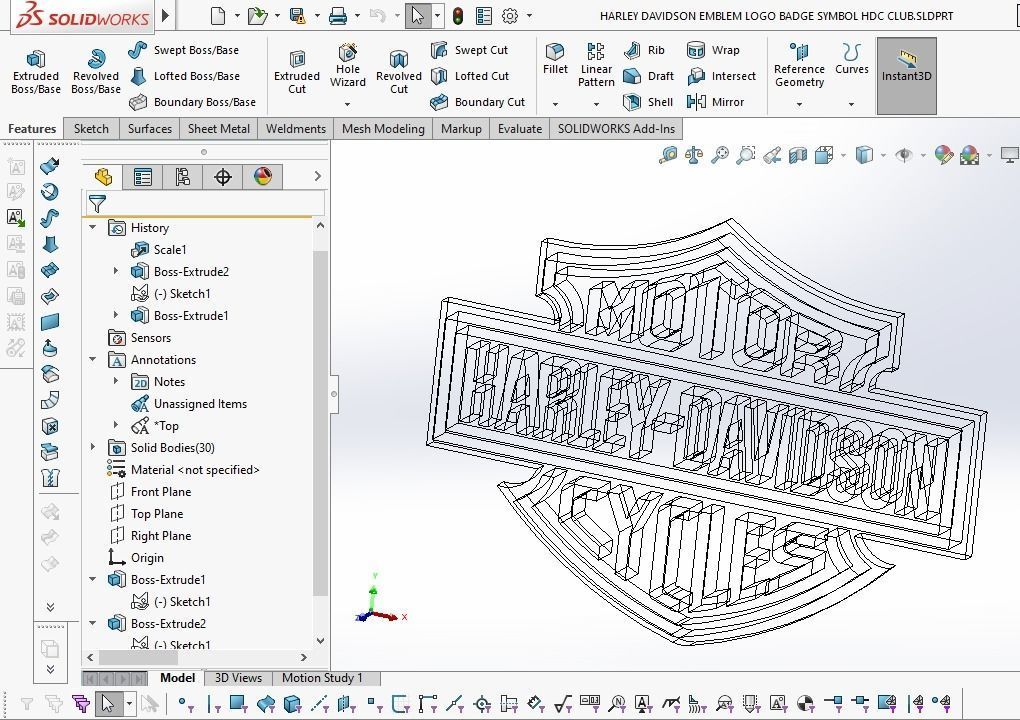Open the Linear Pattern dropdown arrow

tap(596, 104)
